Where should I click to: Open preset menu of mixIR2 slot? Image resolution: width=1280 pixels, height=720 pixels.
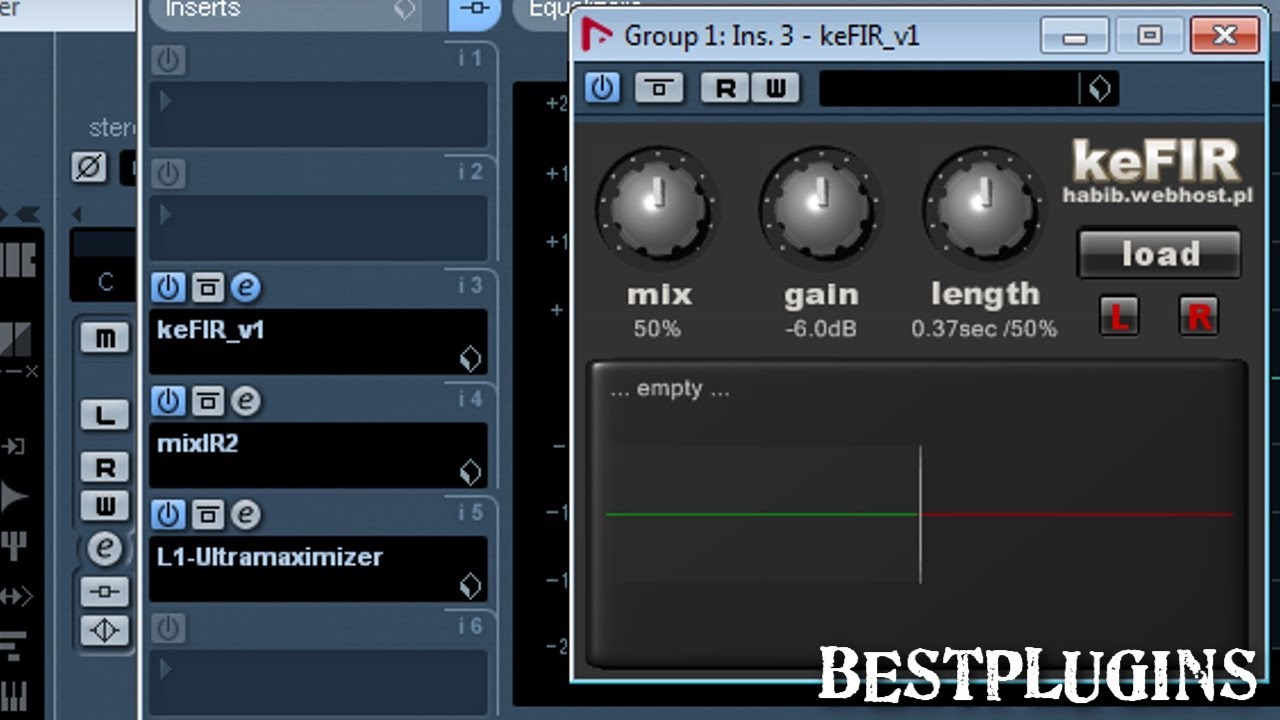[x=470, y=471]
